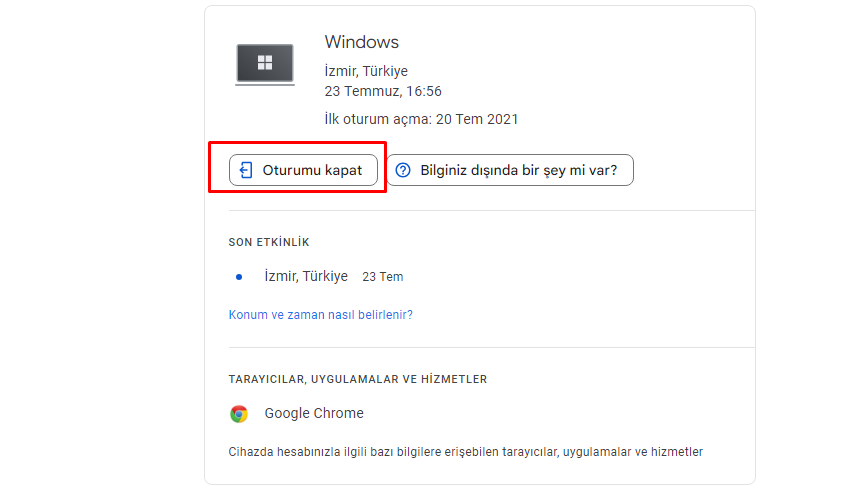Click the "TARAYICILAR, UYGULAMALAR VE HİZMETLER" heading
Viewport: 846px width, 493px height.
358,379
